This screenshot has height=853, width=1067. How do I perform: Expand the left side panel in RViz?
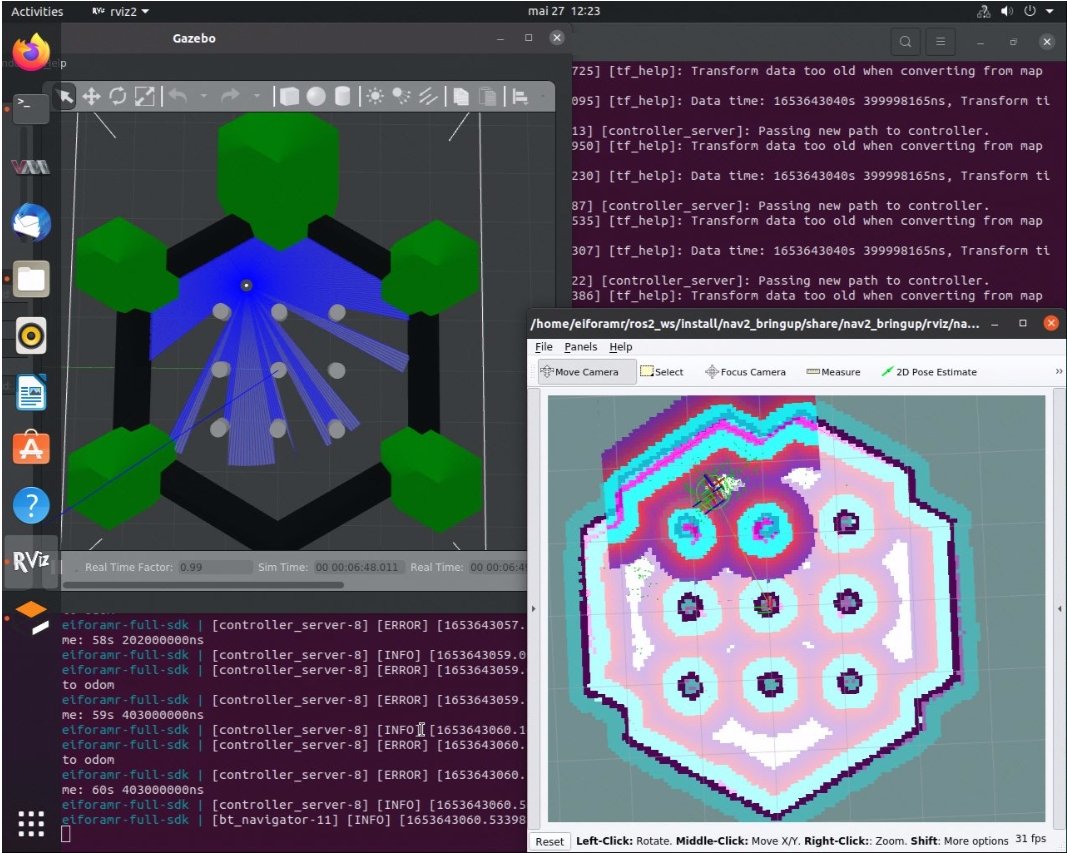(533, 608)
